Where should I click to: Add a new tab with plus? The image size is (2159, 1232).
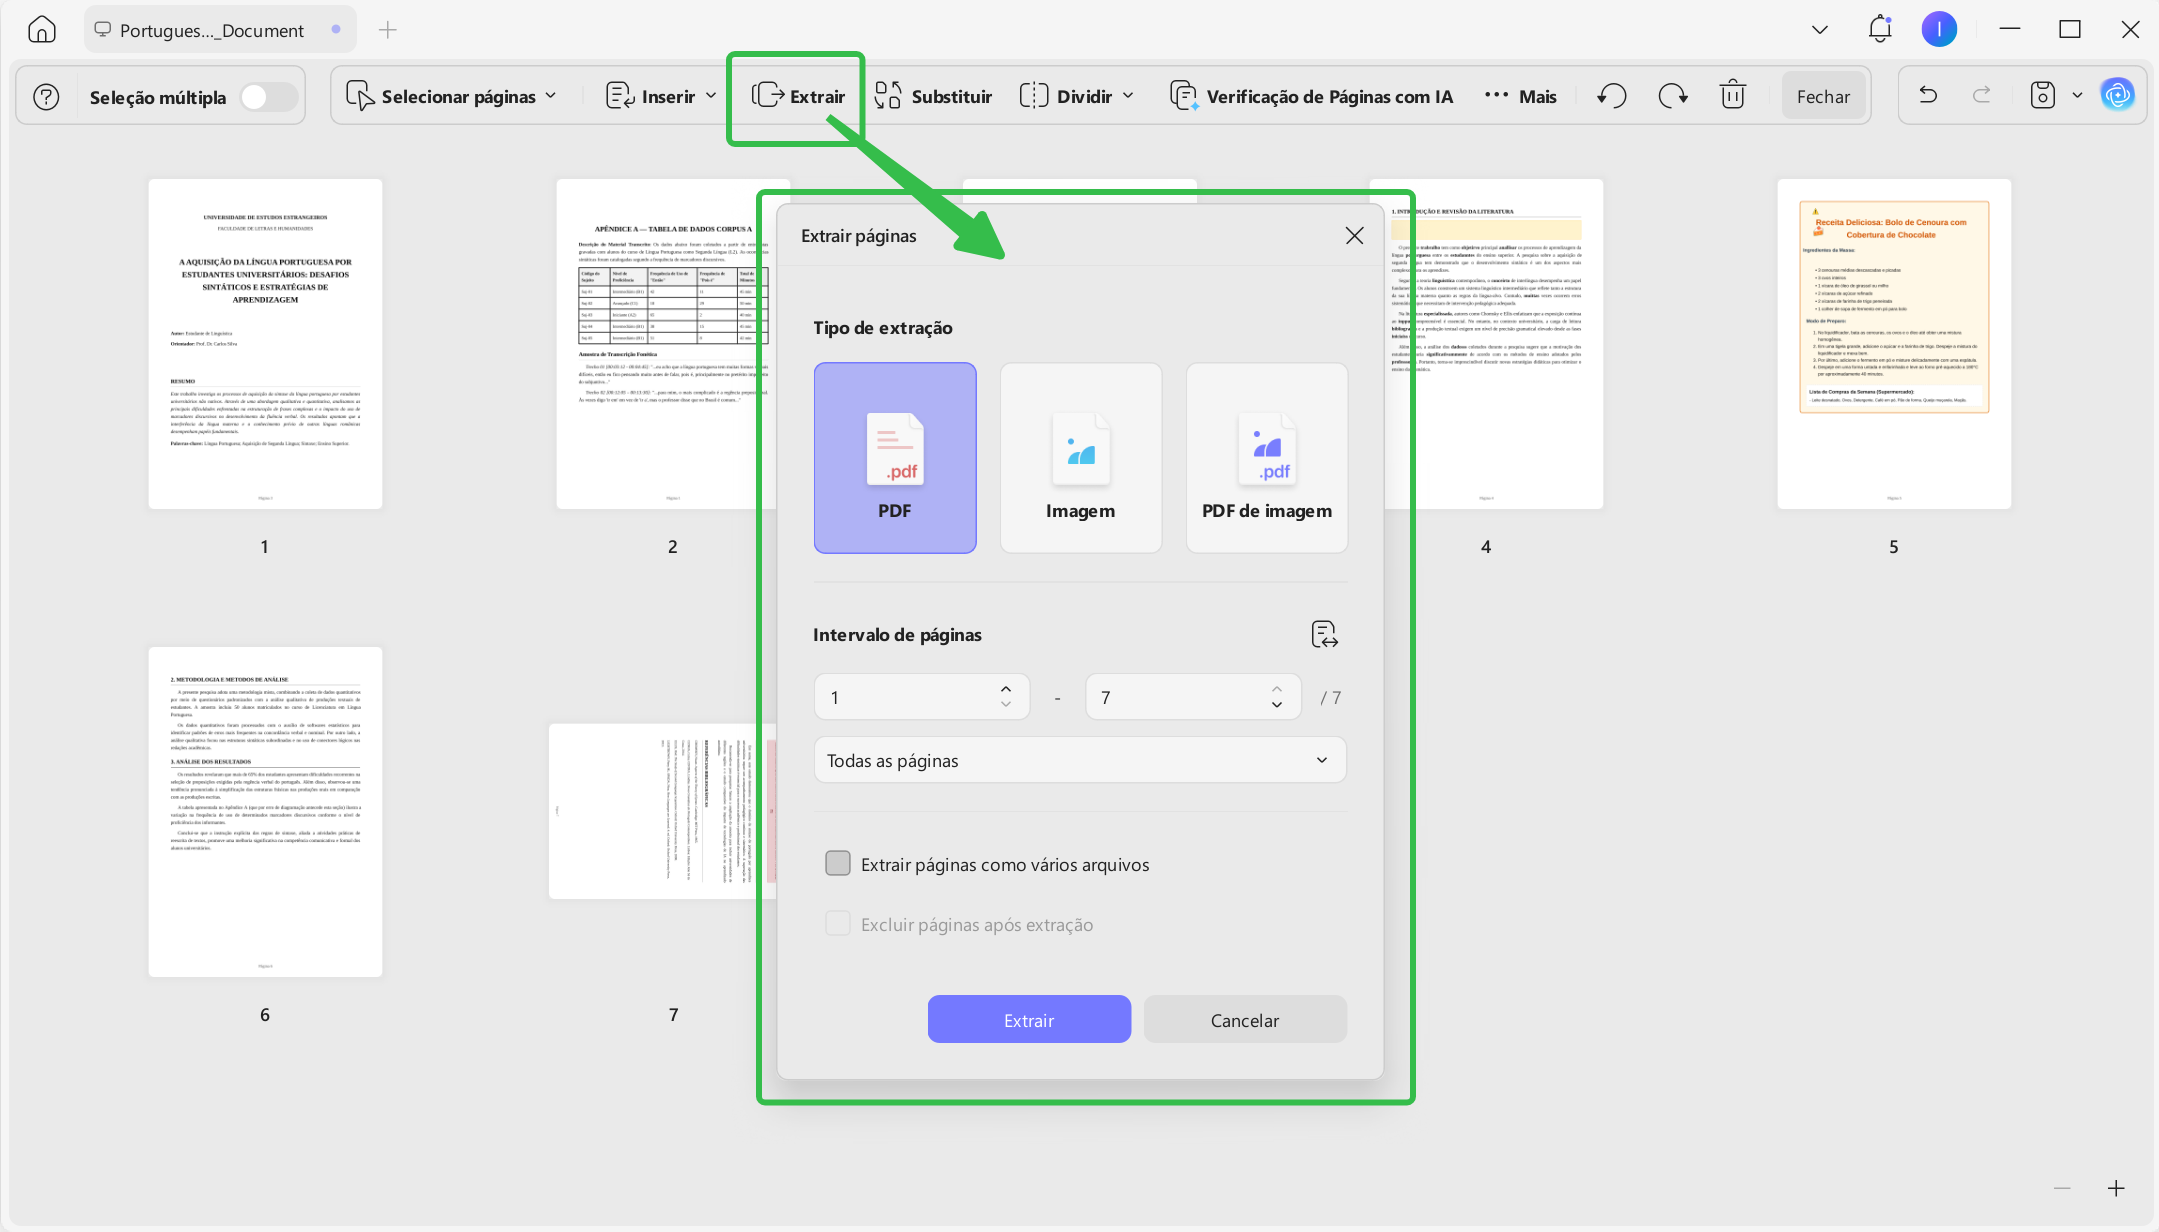point(388,30)
